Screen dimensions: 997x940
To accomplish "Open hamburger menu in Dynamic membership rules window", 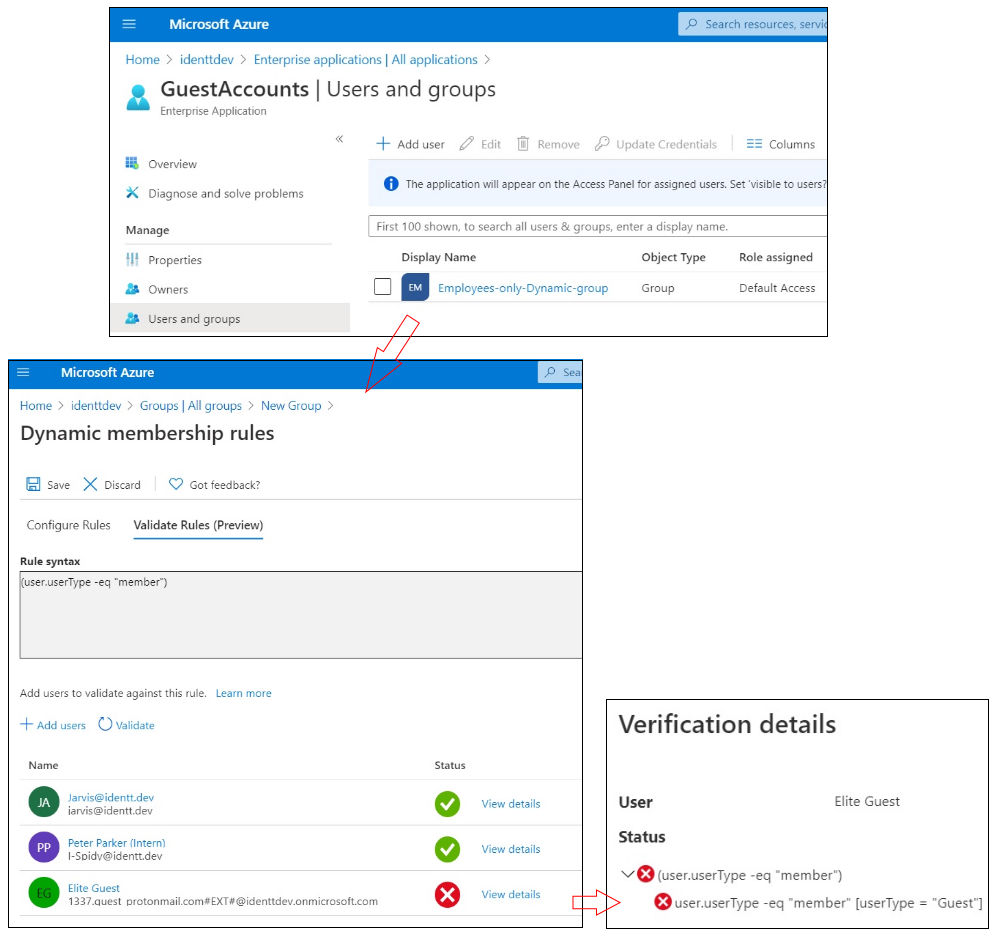I will click(x=24, y=372).
